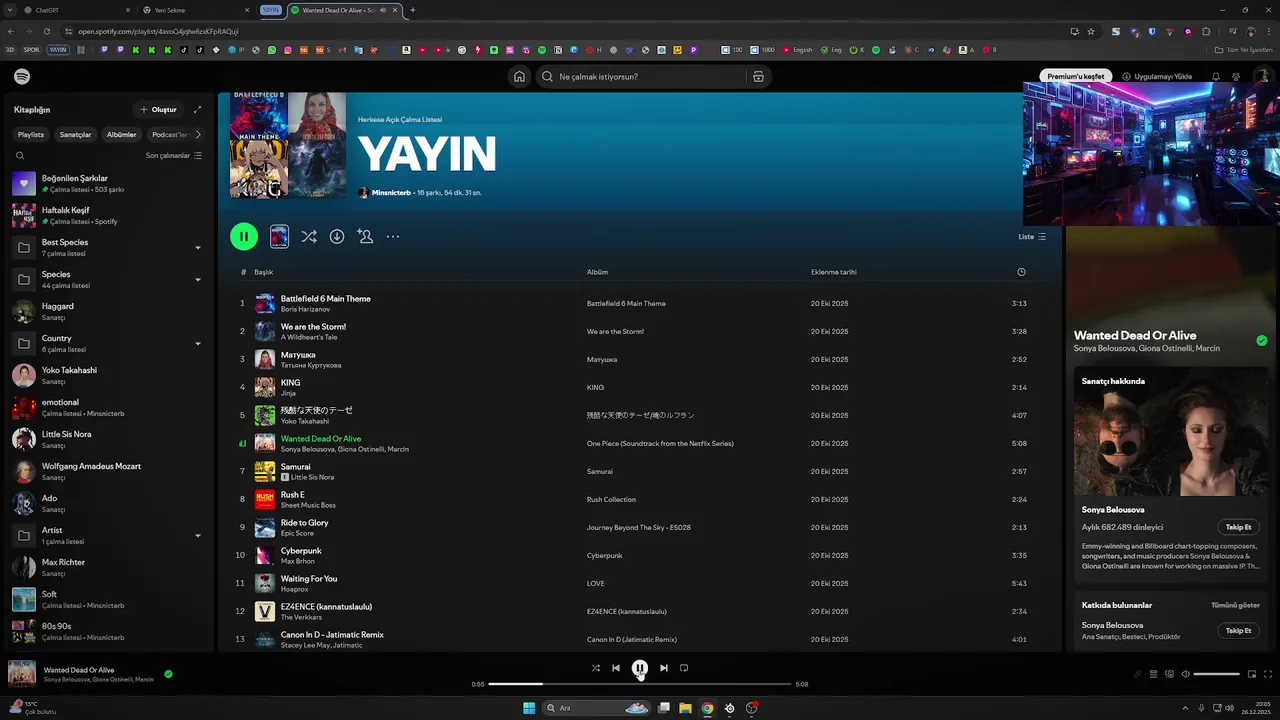Open connect to a device icon

tap(1169, 674)
